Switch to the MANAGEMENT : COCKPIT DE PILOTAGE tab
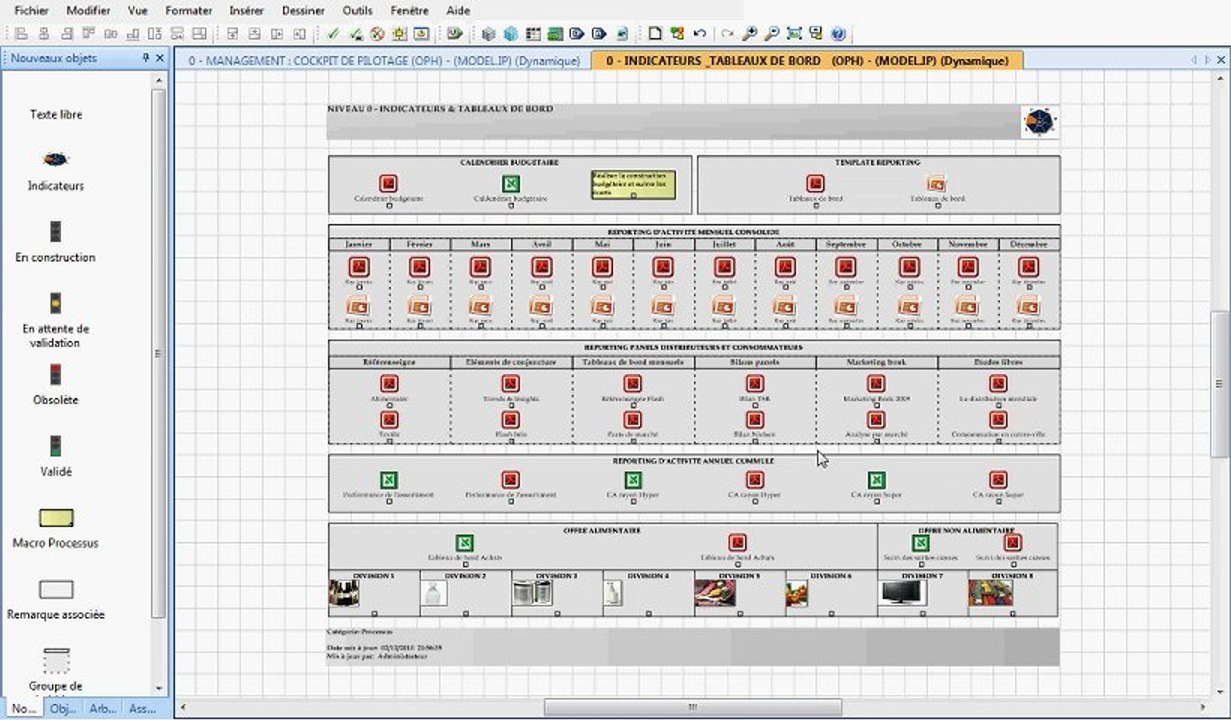 pyautogui.click(x=384, y=61)
